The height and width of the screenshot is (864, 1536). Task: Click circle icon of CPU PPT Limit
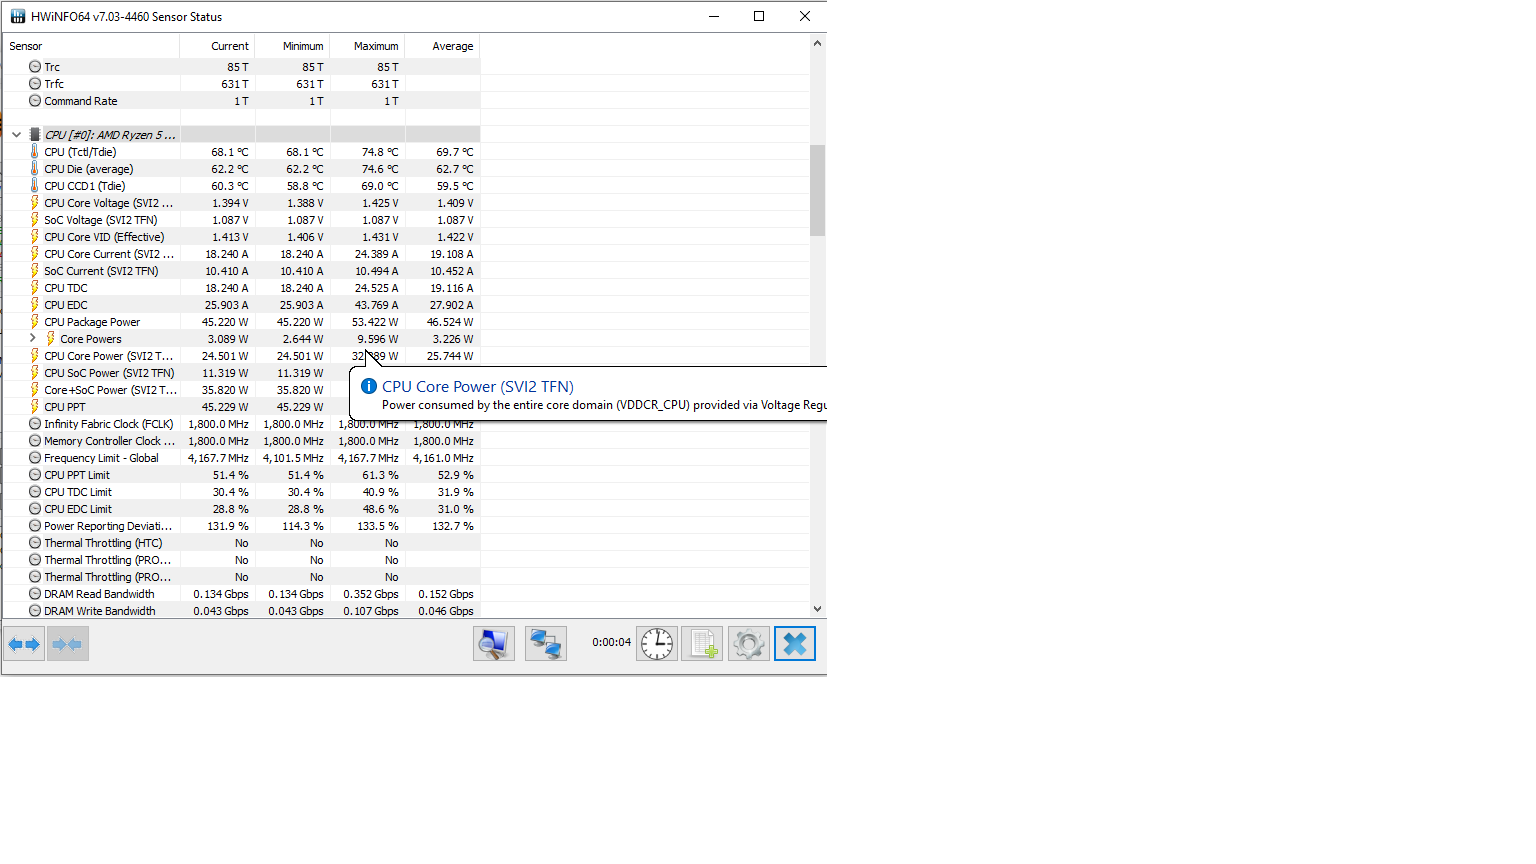(x=35, y=475)
